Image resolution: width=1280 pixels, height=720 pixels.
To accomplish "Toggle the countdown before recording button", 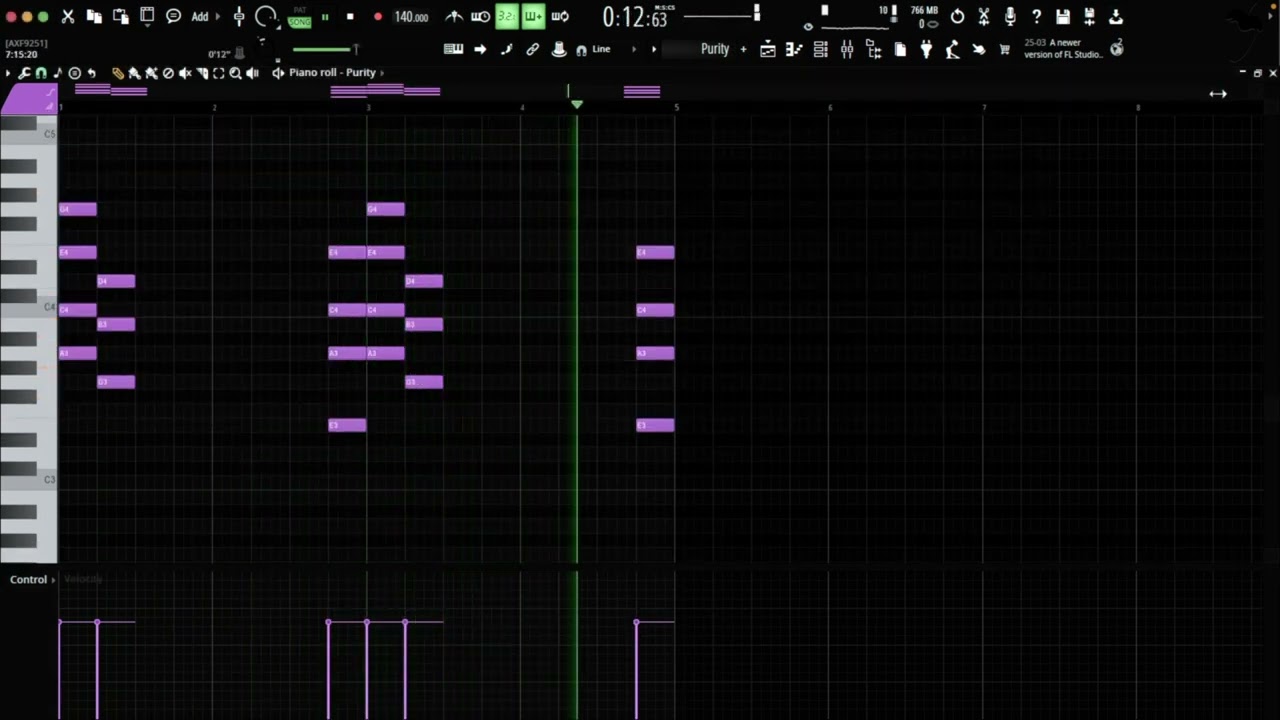I will (x=507, y=17).
